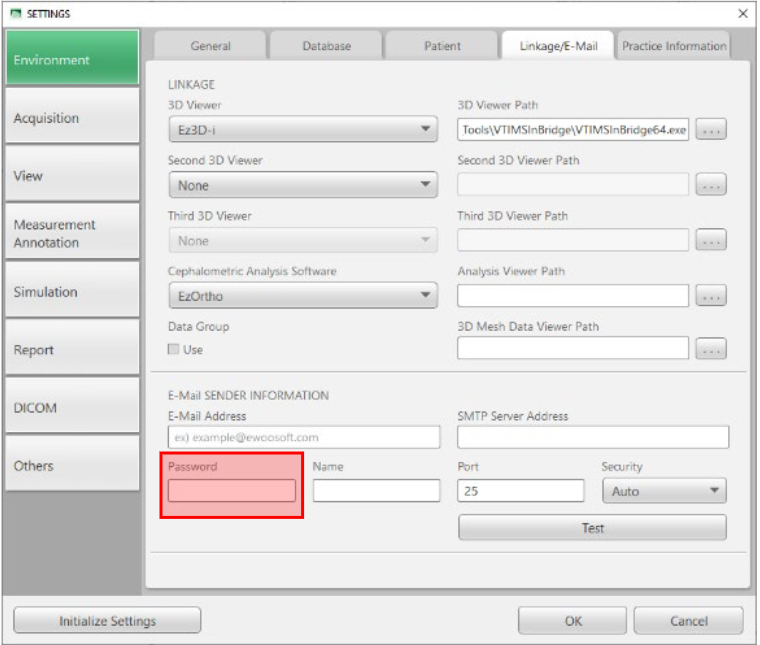Image resolution: width=760 pixels, height=645 pixels.
Task: Browse for 3D Mesh Data Viewer Path
Action: pyautogui.click(x=710, y=350)
